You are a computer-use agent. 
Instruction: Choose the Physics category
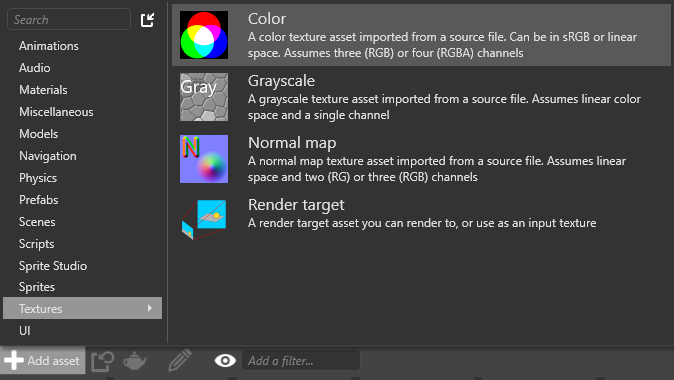tap(38, 178)
